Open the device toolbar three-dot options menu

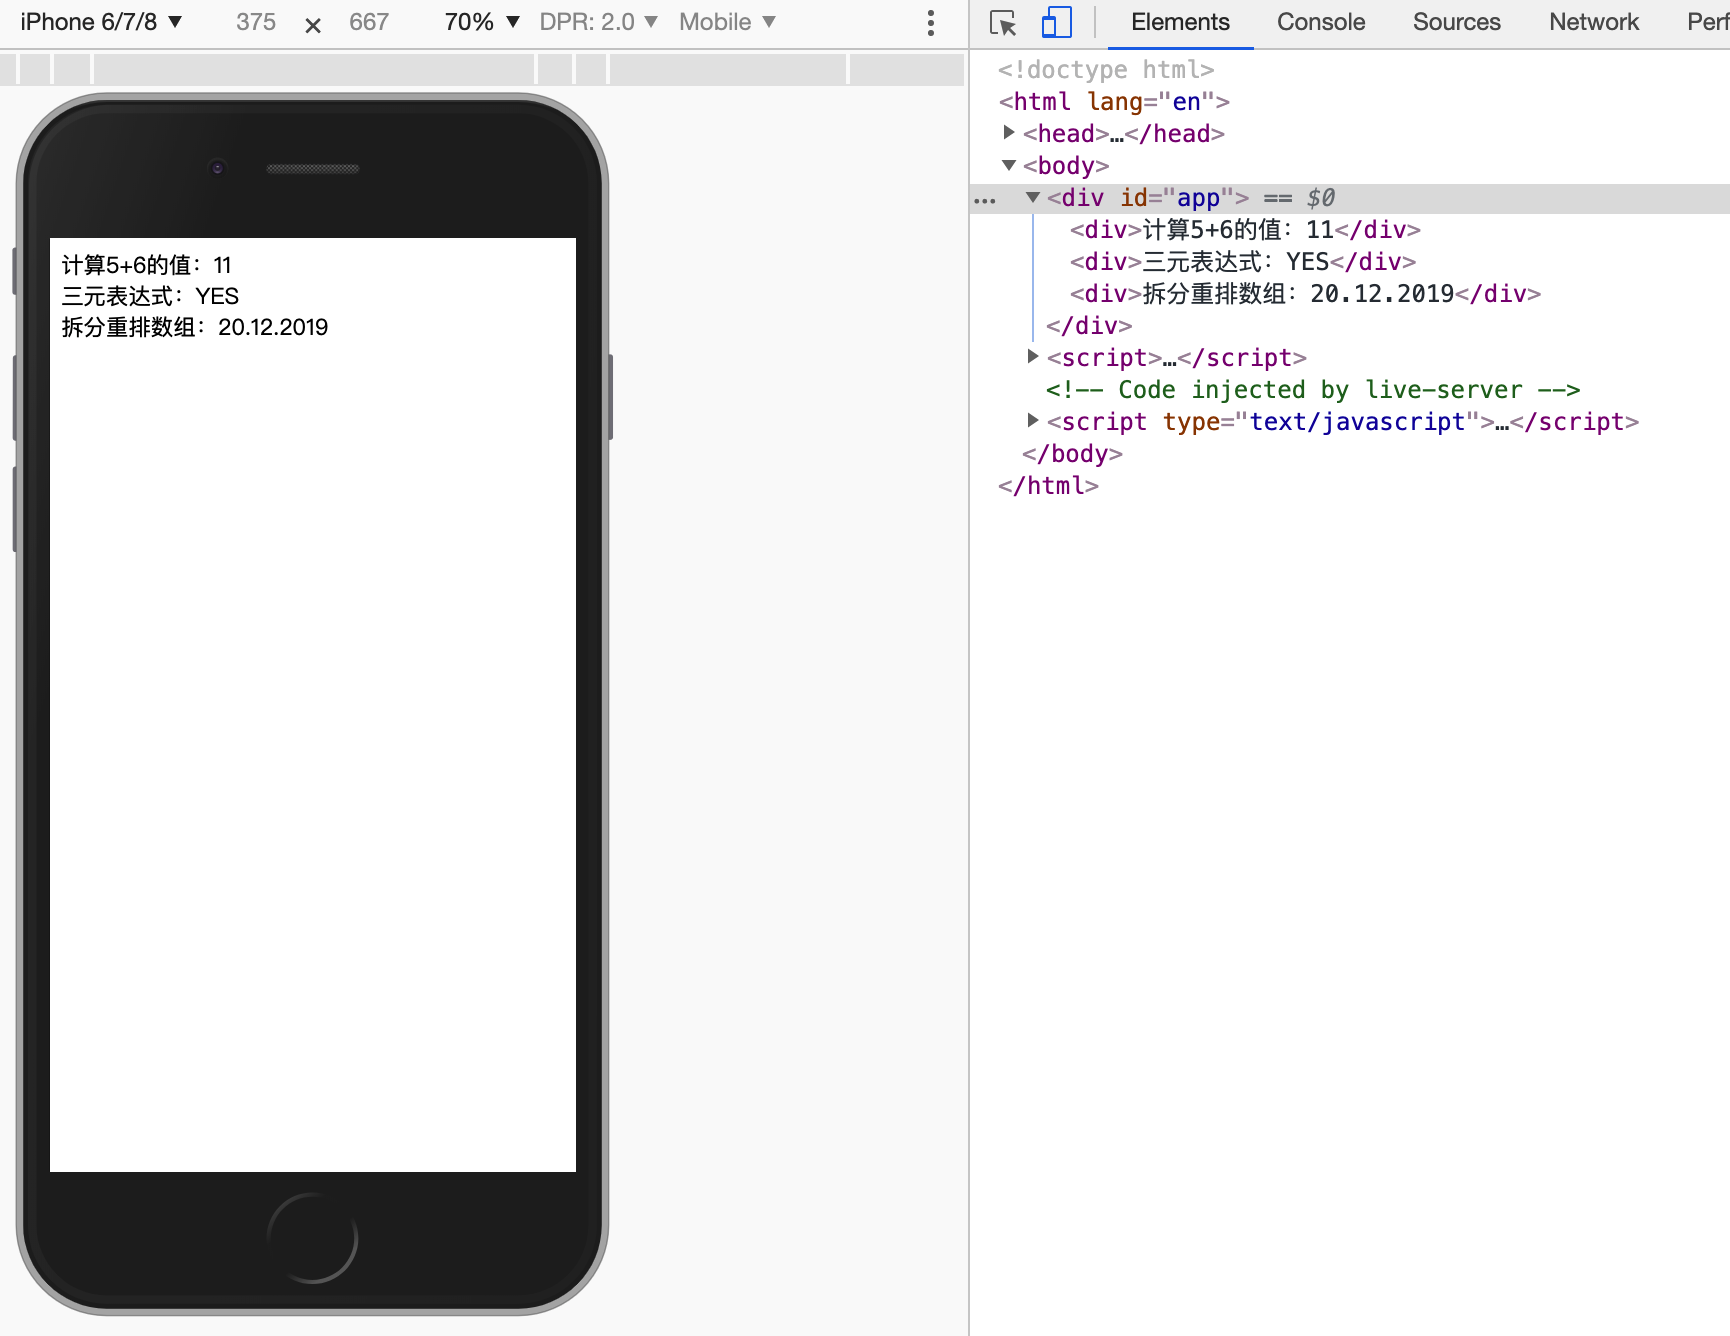coord(931,23)
